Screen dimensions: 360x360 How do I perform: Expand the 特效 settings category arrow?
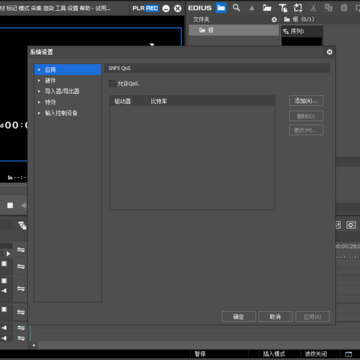(x=39, y=102)
